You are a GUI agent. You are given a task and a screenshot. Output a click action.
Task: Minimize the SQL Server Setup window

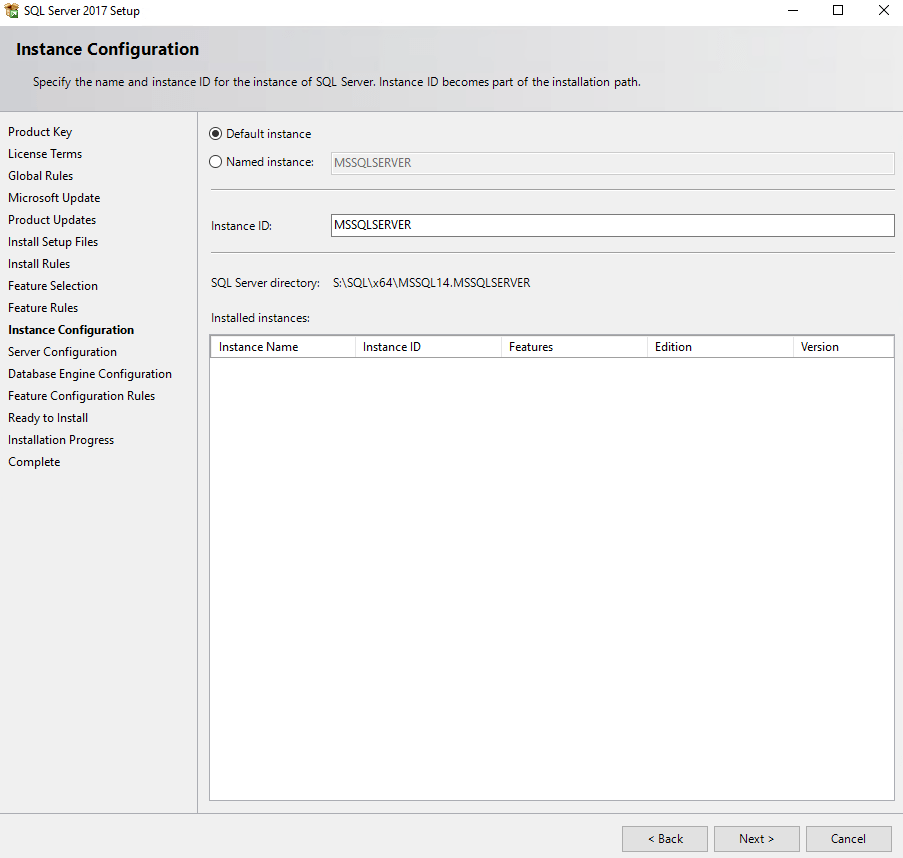pos(792,11)
